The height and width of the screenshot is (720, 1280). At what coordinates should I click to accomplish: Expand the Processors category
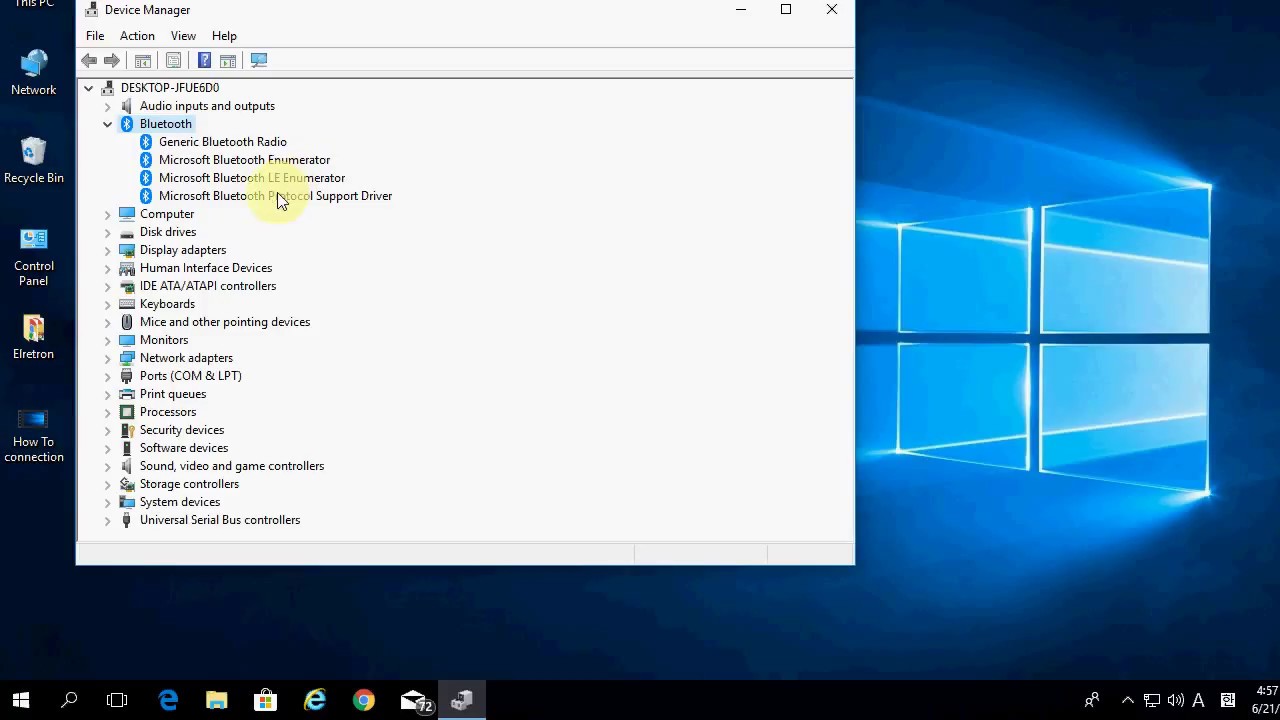[107, 412]
